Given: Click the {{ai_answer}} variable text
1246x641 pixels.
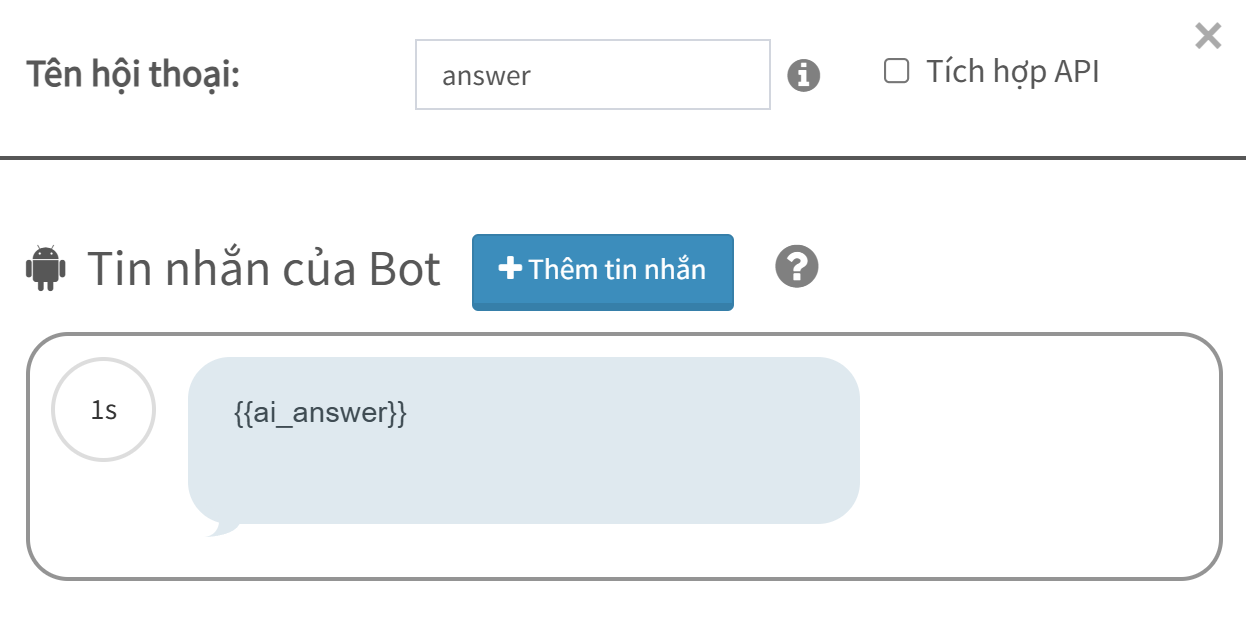Looking at the screenshot, I should [x=320, y=413].
